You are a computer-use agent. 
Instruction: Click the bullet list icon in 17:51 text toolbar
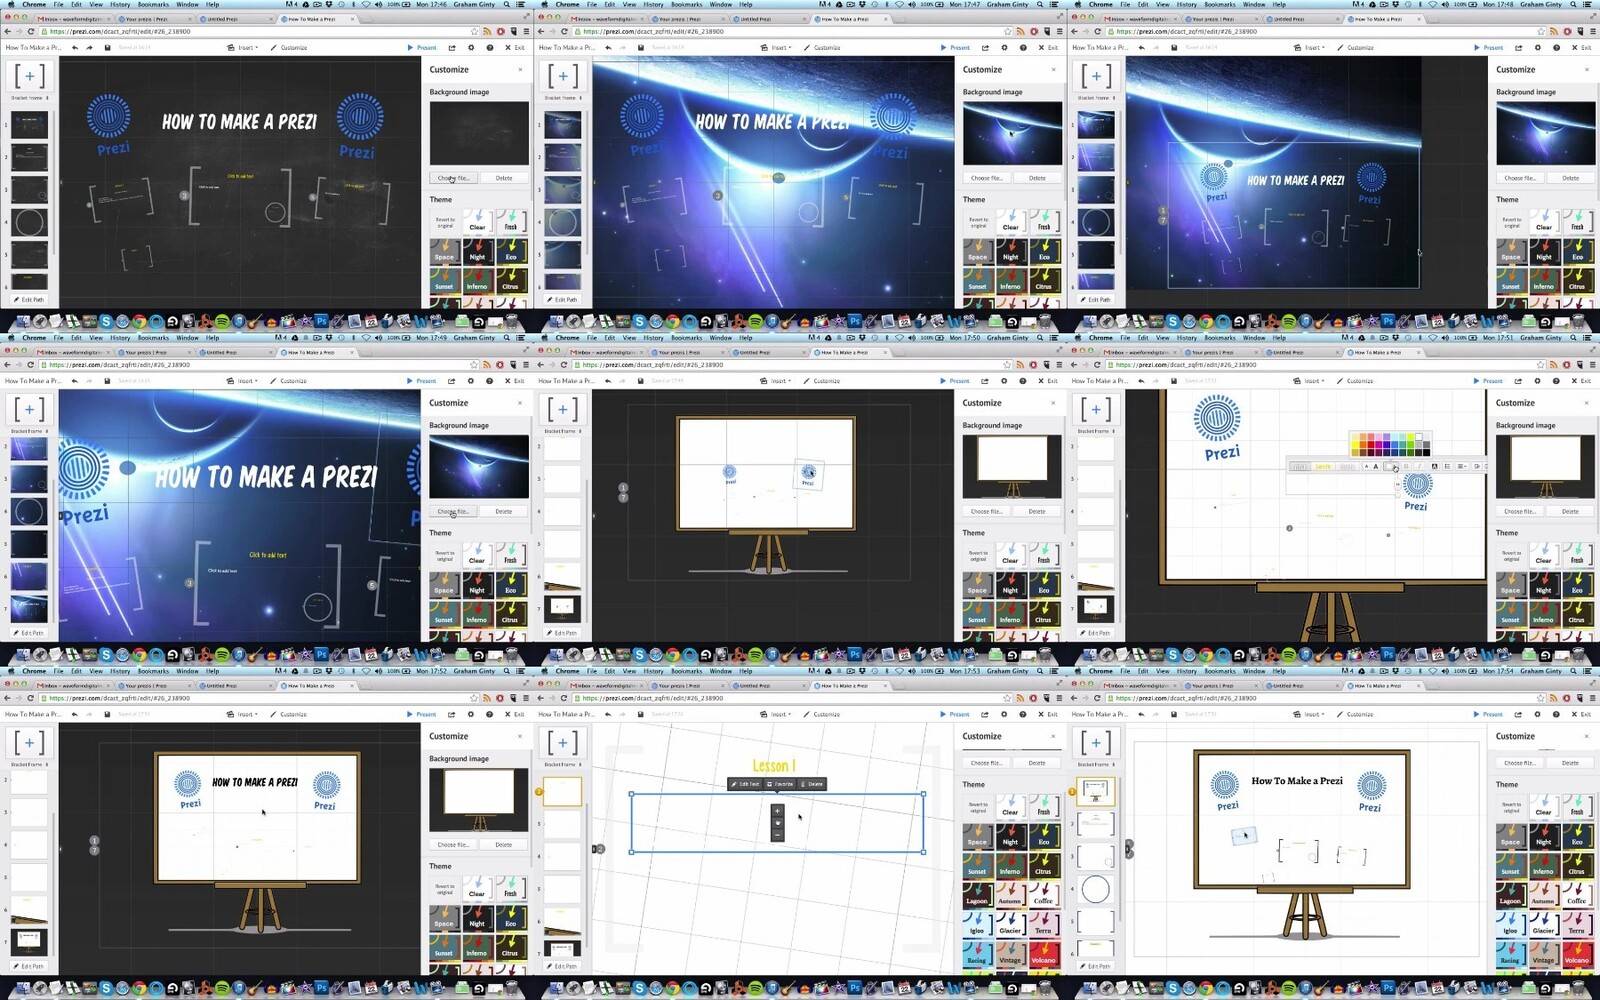(x=1447, y=467)
